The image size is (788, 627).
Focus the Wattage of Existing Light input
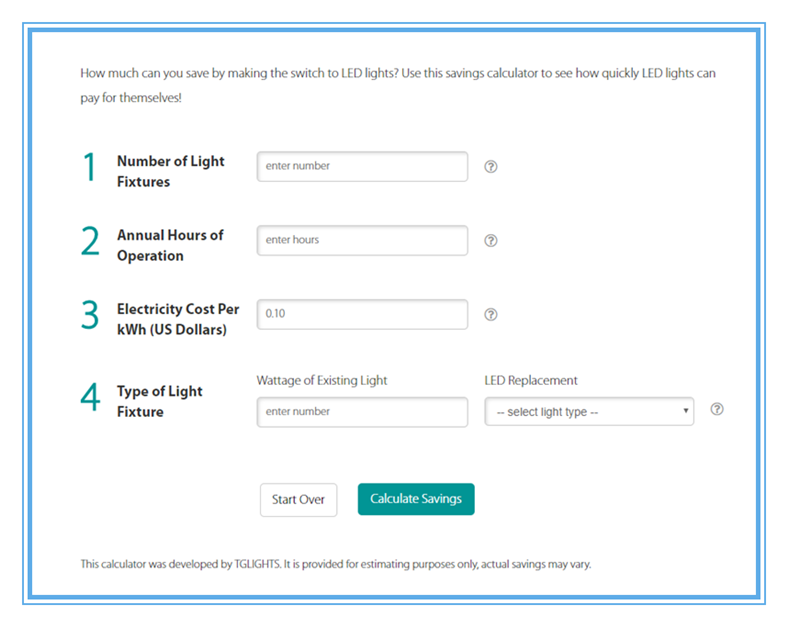pyautogui.click(x=362, y=412)
